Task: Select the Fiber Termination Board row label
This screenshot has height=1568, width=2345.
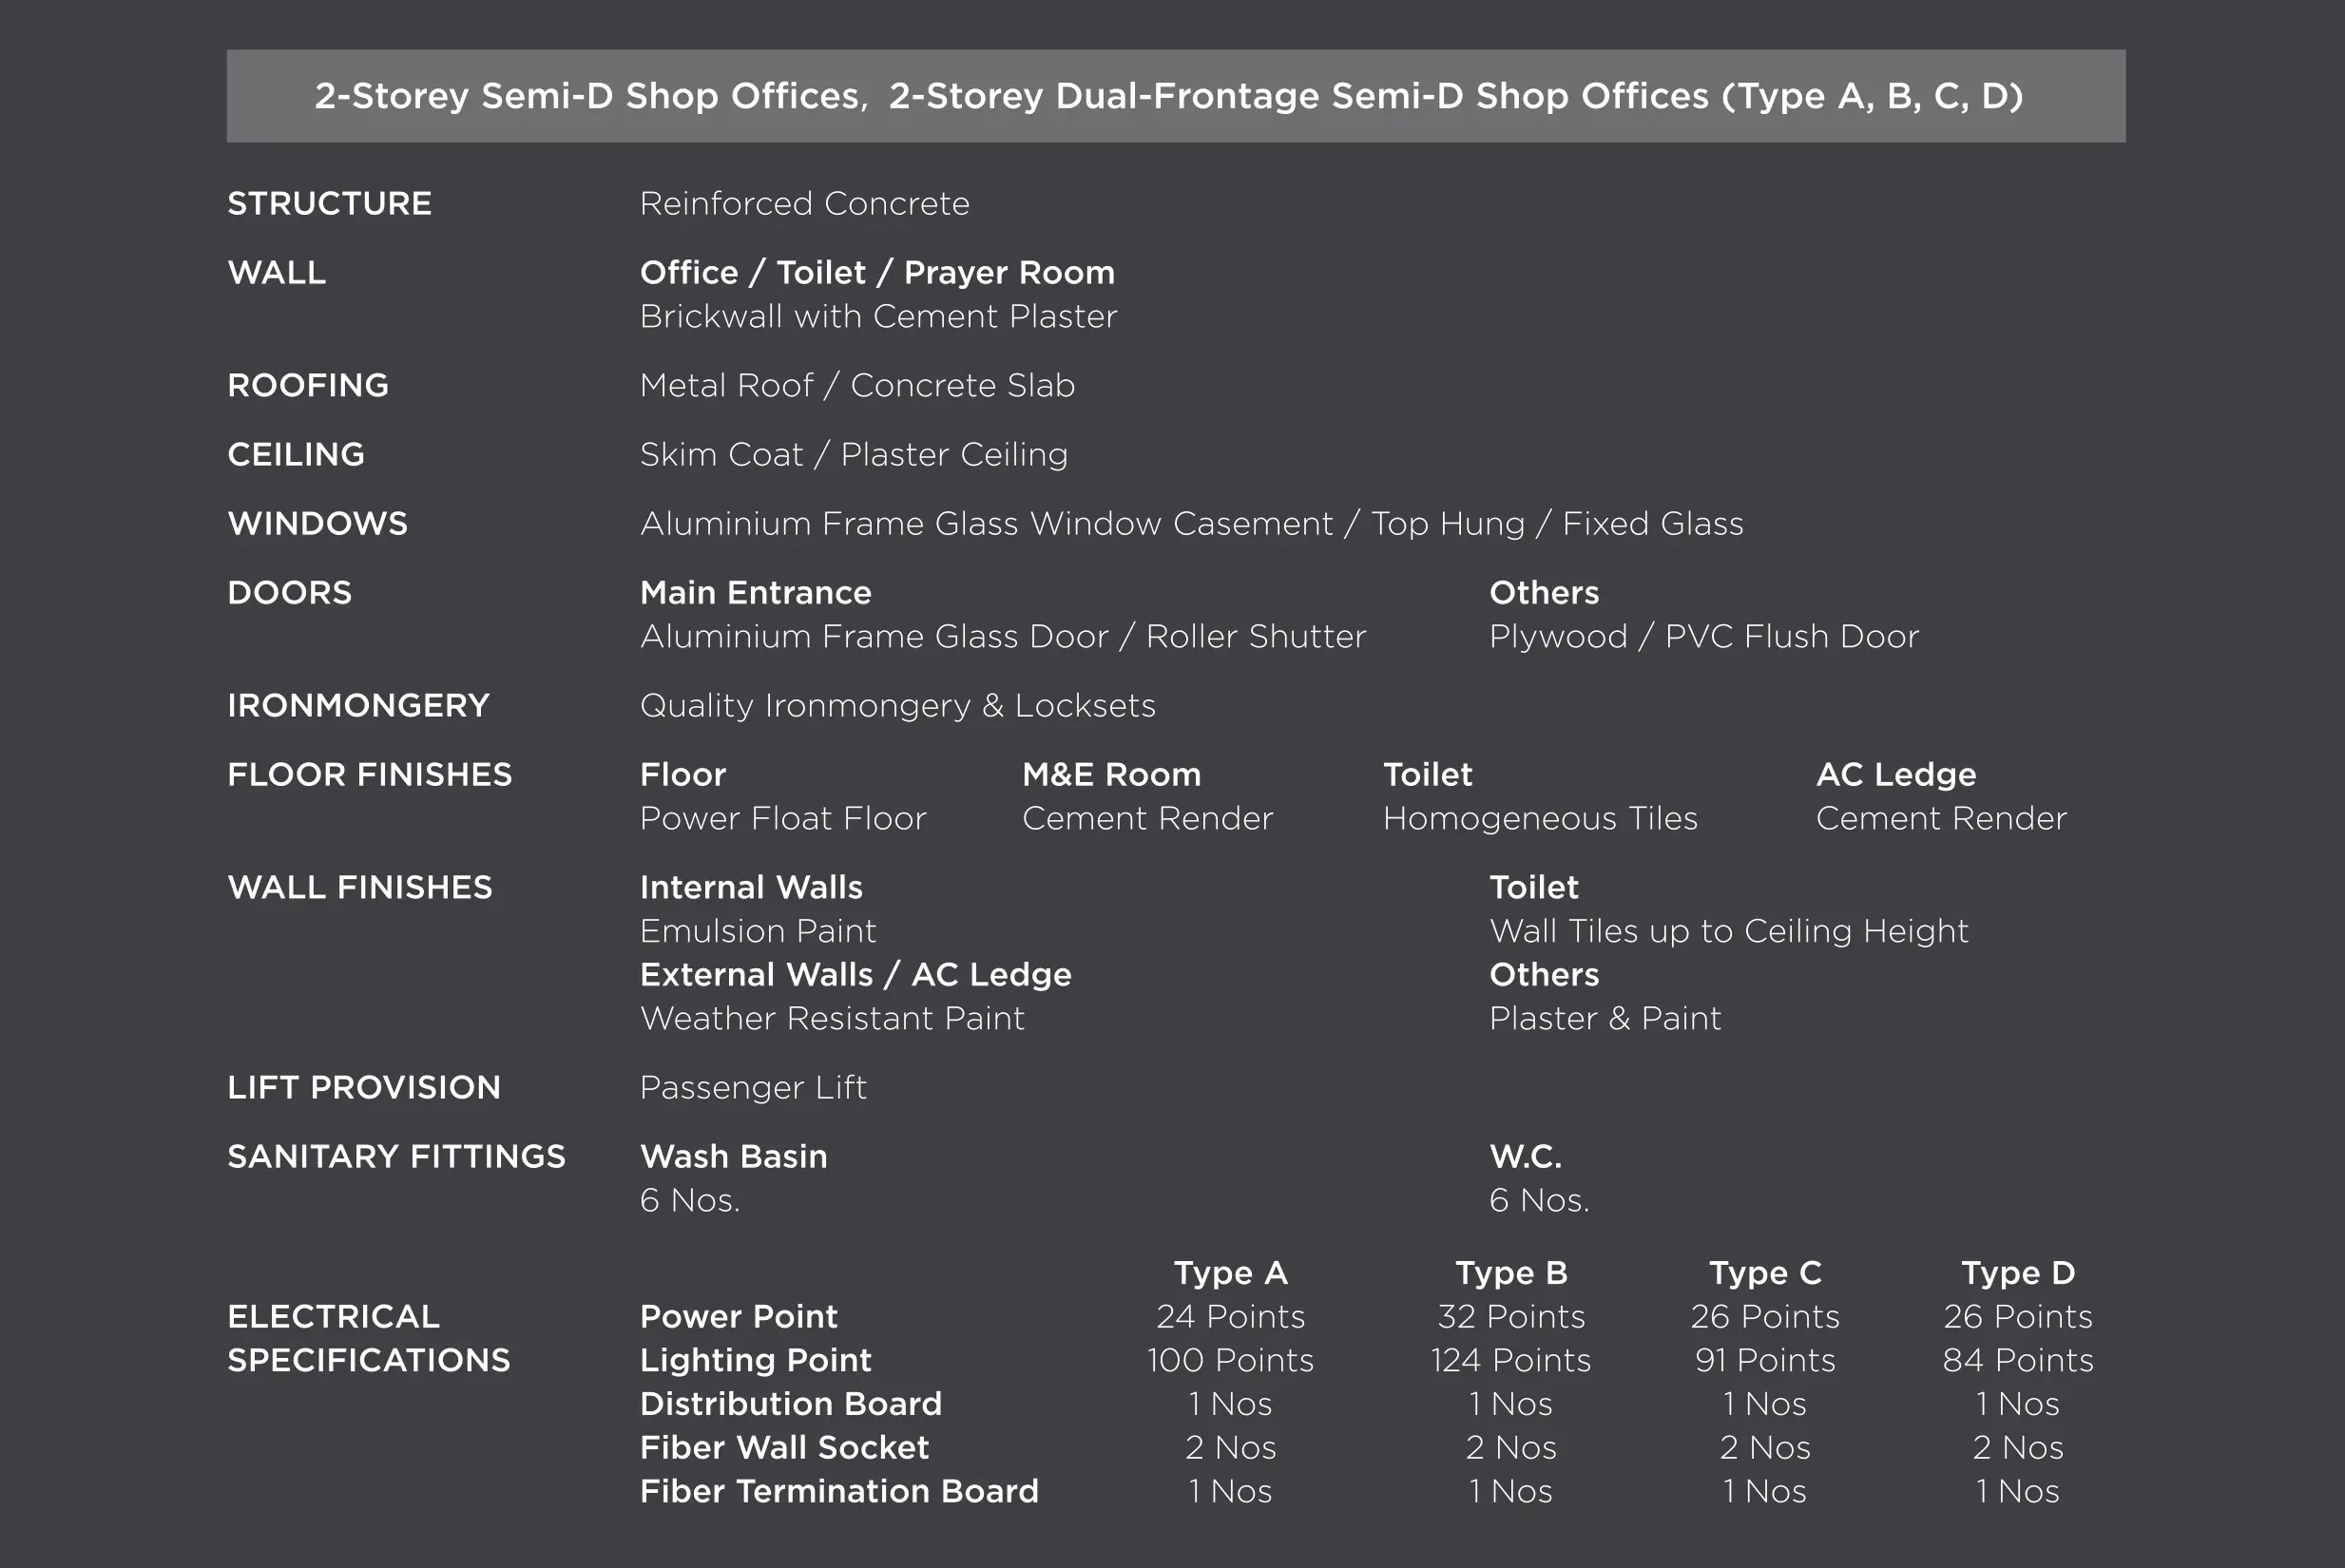Action: (839, 1492)
